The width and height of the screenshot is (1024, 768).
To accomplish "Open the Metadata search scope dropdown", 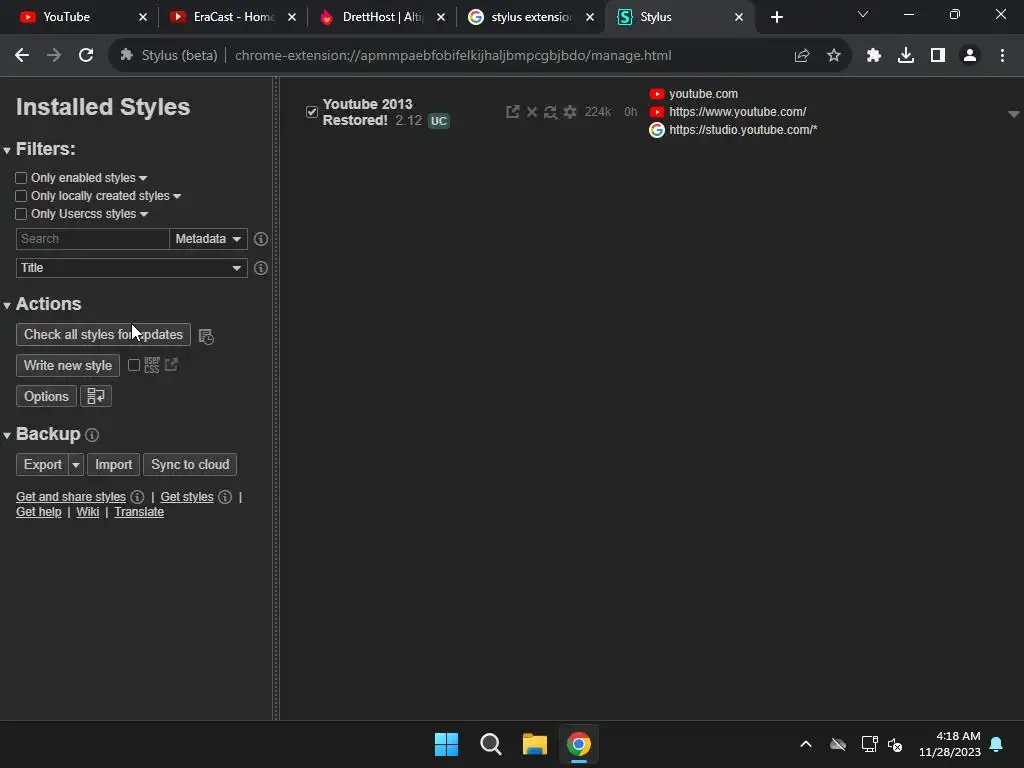I will point(208,239).
